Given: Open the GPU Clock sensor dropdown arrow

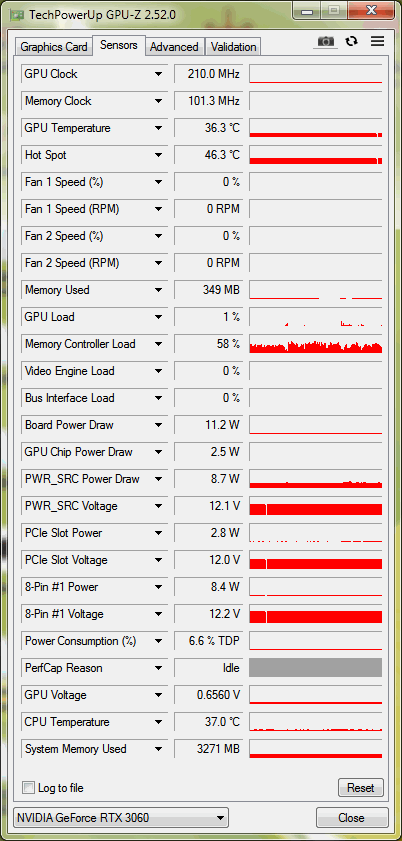Looking at the screenshot, I should (x=158, y=74).
